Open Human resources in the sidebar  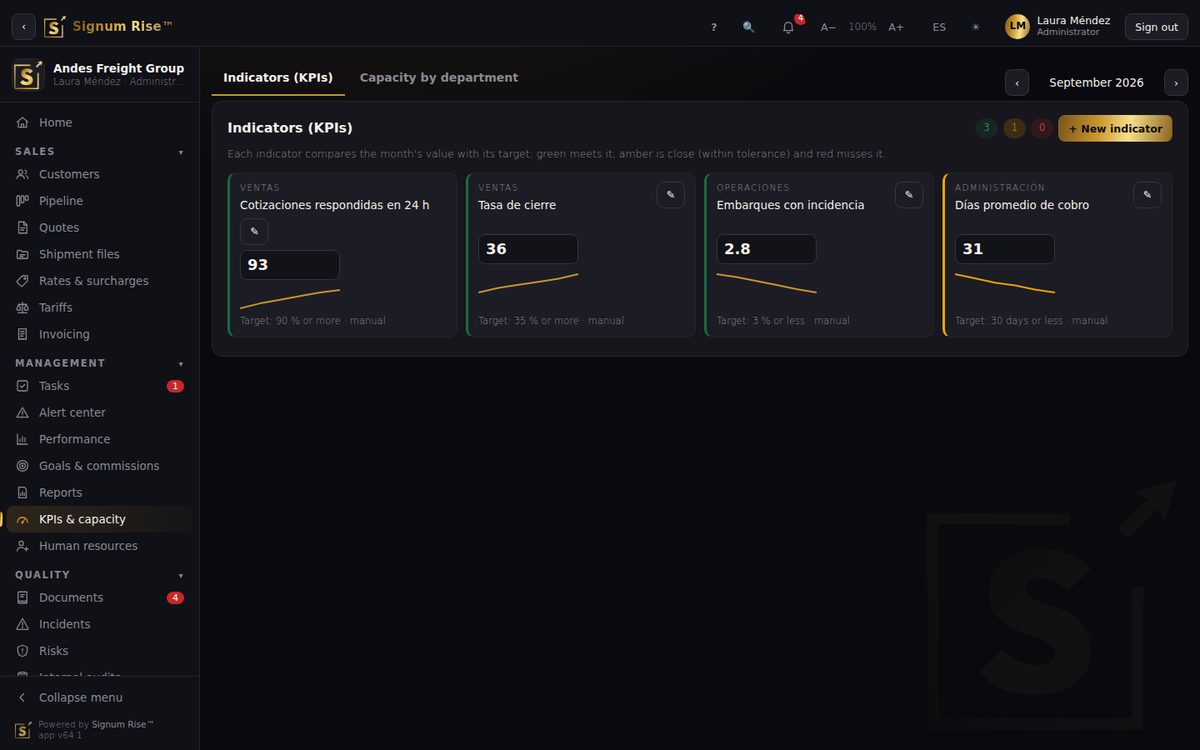pyautogui.click(x=100, y=546)
